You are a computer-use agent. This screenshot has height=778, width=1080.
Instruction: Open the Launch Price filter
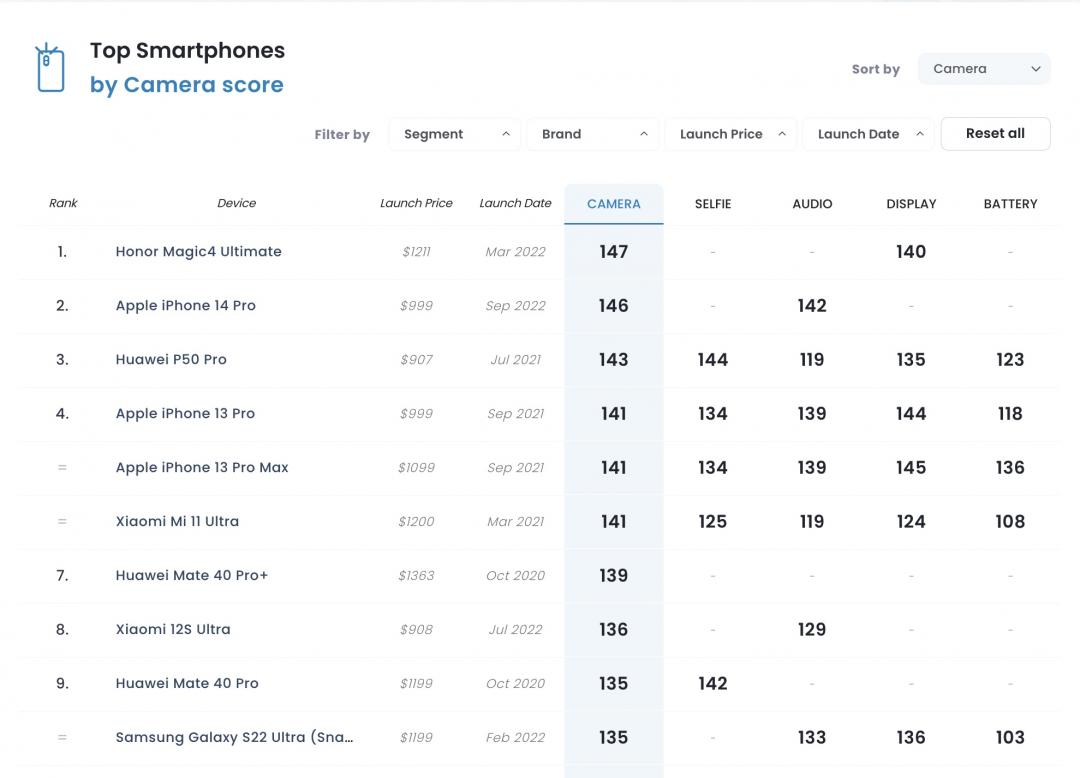coord(731,134)
